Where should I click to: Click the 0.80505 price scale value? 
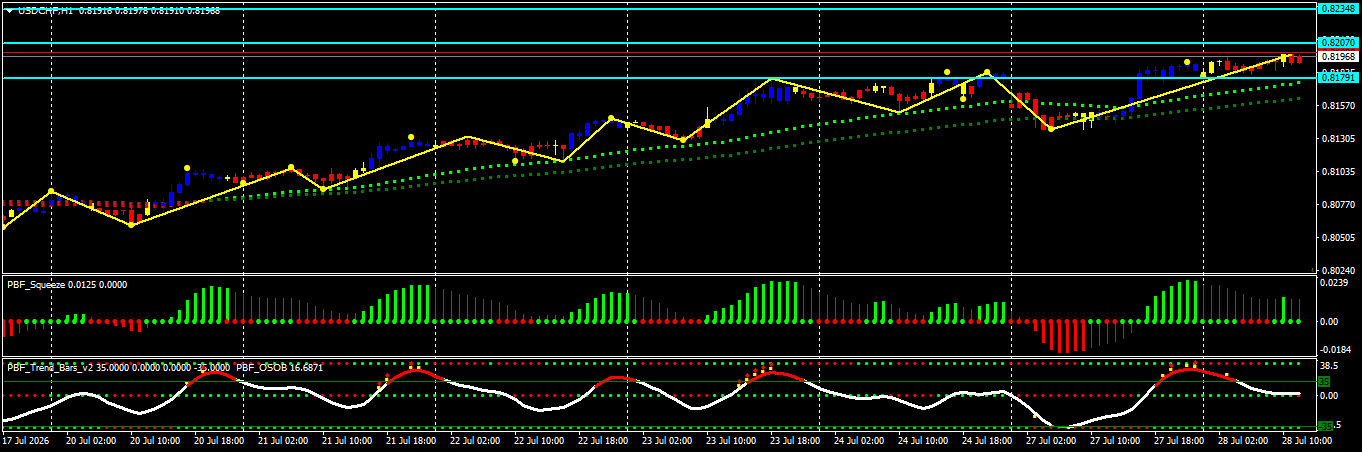point(1338,237)
